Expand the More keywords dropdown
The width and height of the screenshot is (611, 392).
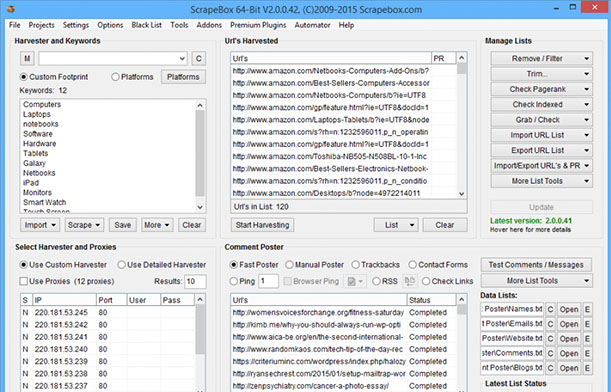click(x=157, y=225)
